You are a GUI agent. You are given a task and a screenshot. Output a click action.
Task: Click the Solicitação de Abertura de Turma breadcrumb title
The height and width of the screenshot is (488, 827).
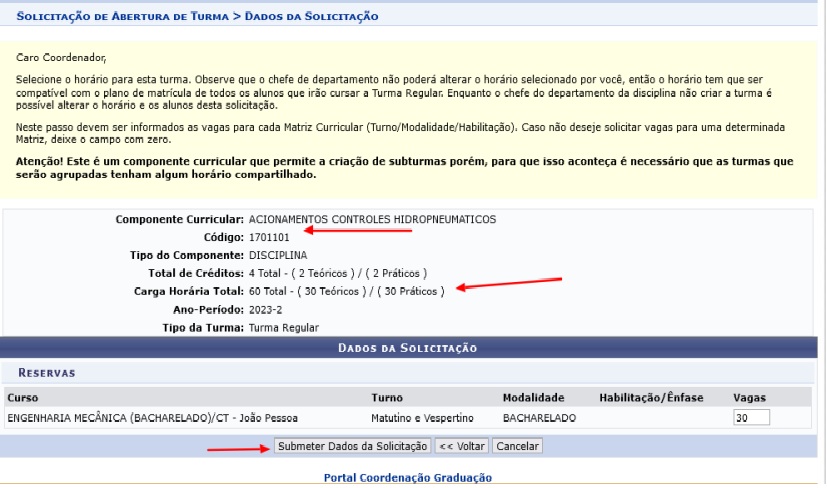pyautogui.click(x=122, y=16)
